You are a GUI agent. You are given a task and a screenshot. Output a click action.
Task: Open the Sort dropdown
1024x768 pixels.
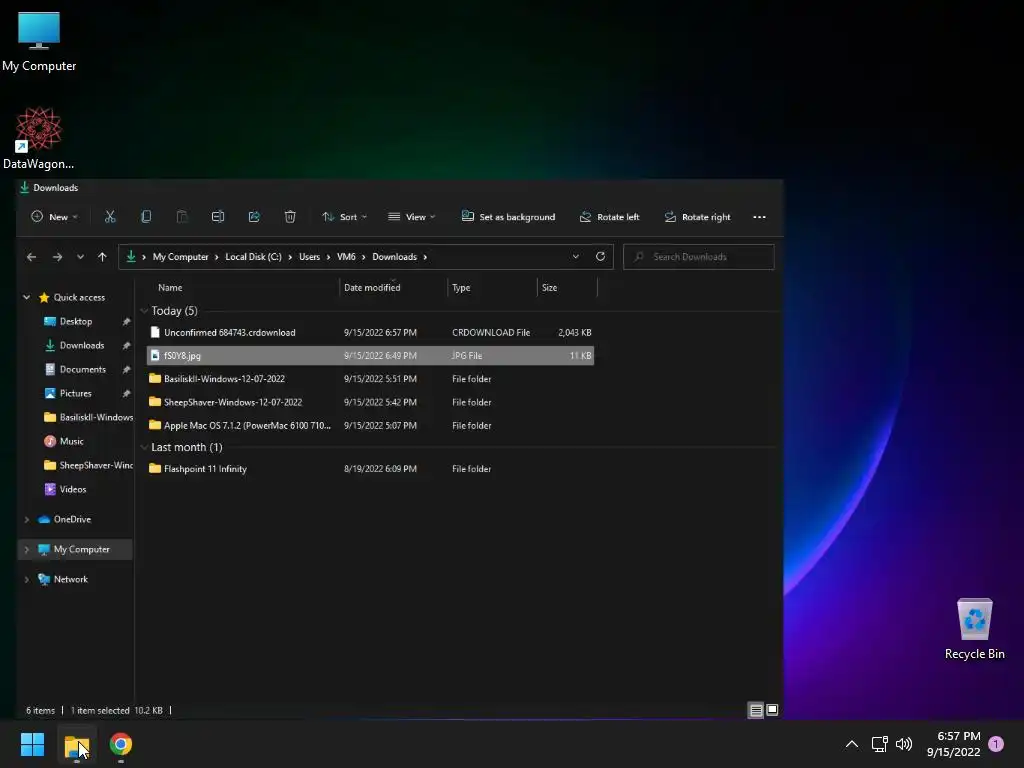[344, 217]
